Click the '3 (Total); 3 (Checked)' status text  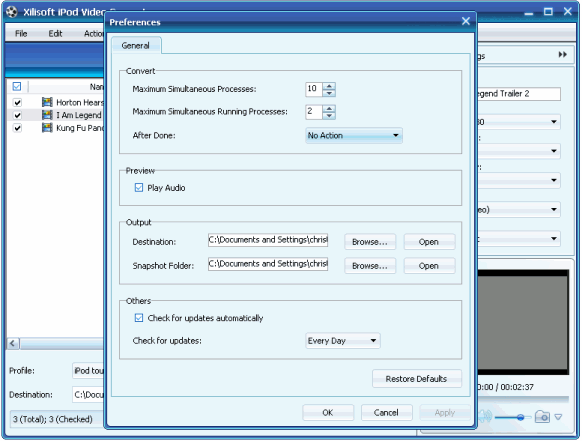point(53,419)
